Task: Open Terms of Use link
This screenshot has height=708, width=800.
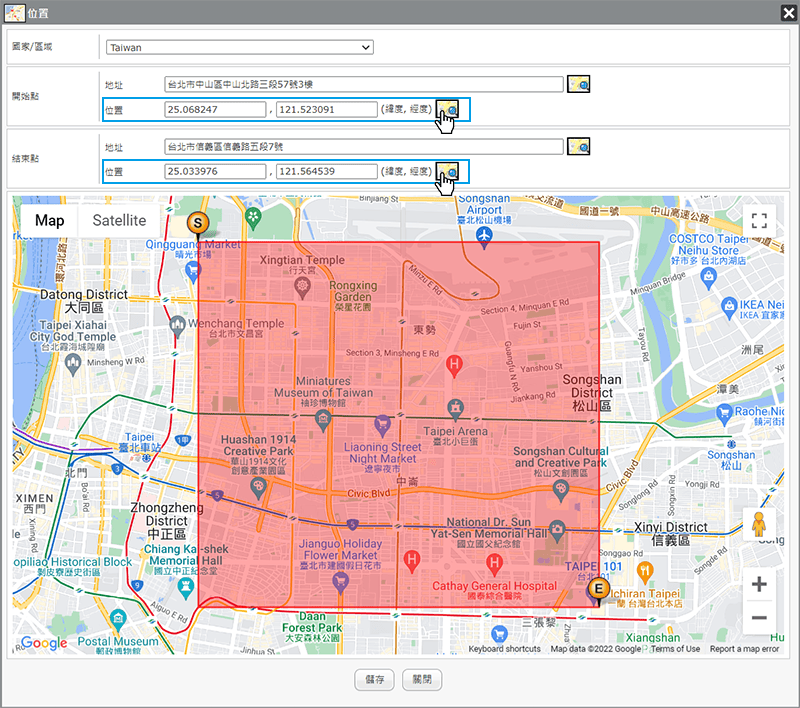Action: (675, 649)
